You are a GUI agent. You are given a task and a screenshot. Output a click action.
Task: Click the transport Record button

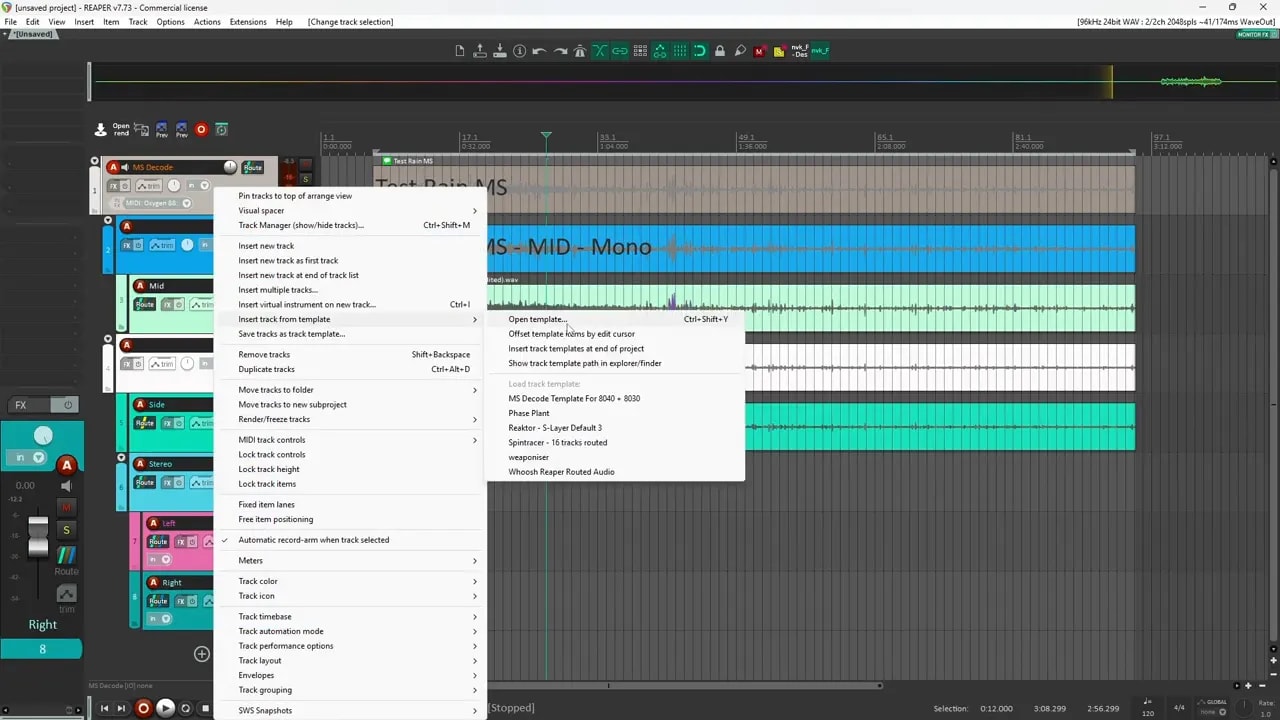tap(143, 708)
